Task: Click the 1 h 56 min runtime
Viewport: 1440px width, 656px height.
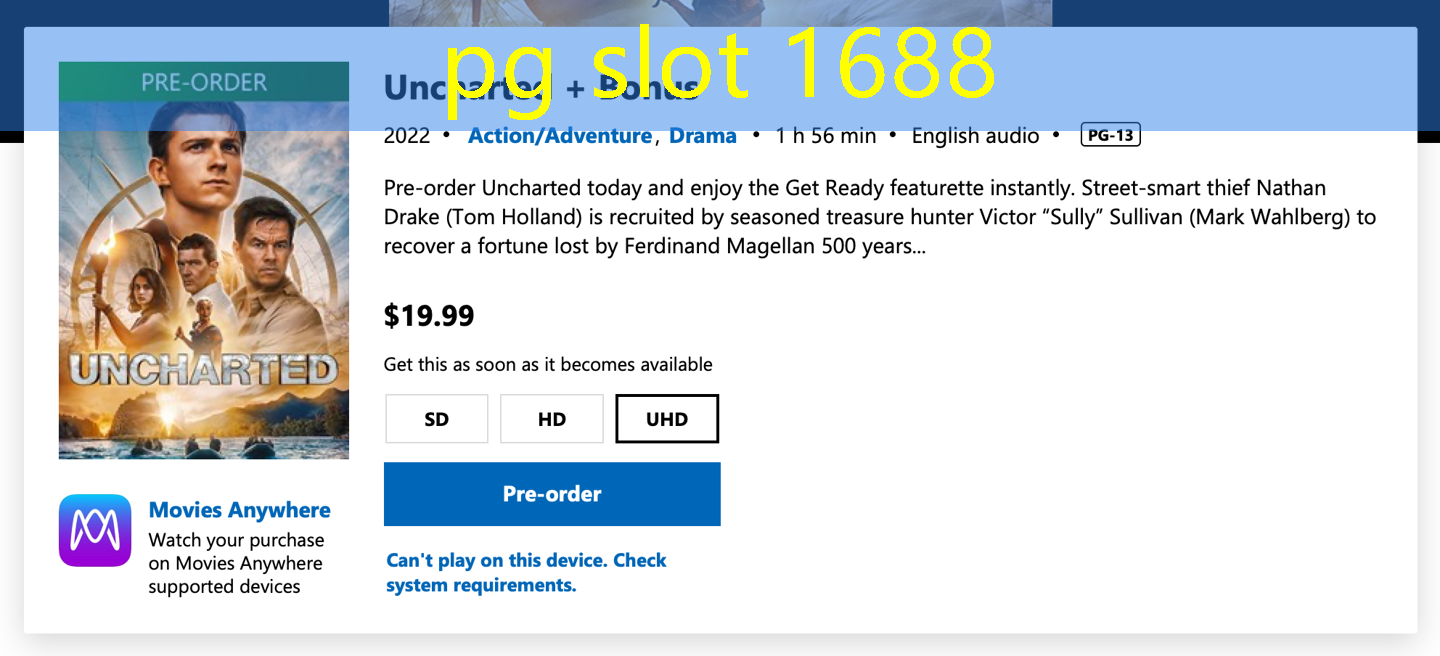Action: [825, 136]
